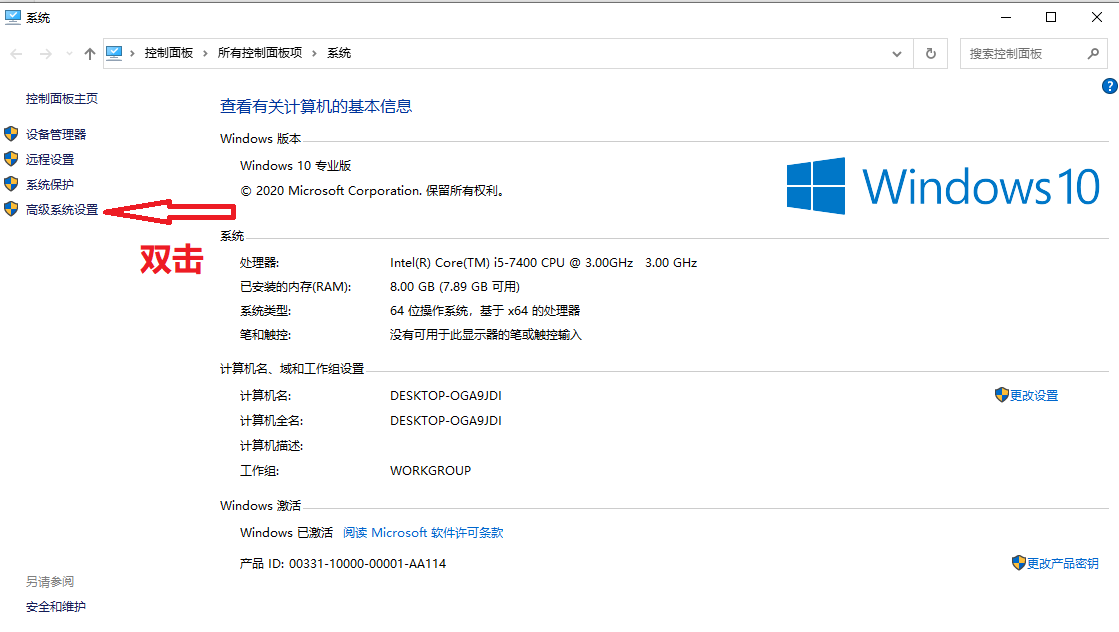Screen dimensions: 1119x632
Task: Open the address bar history dropdown
Action: point(897,53)
